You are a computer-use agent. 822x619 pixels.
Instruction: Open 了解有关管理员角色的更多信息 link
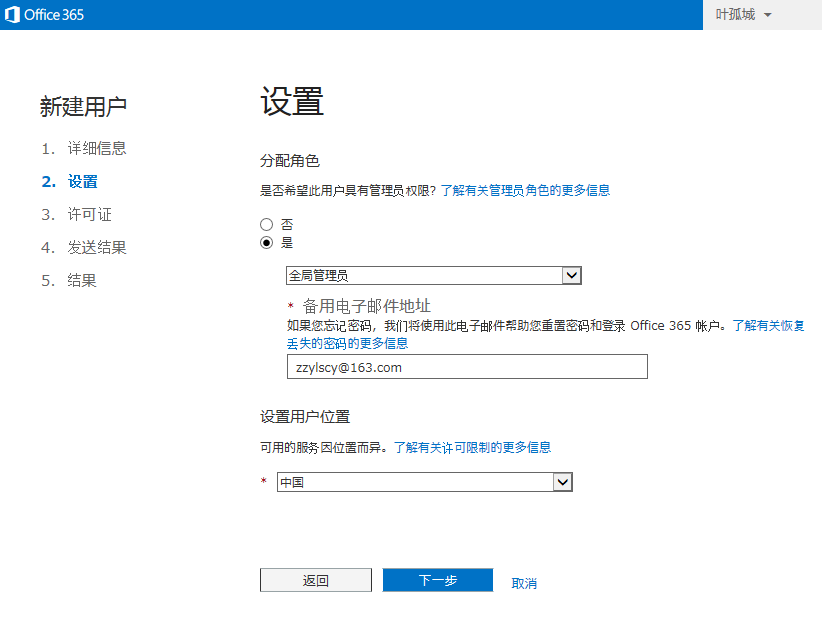(525, 190)
